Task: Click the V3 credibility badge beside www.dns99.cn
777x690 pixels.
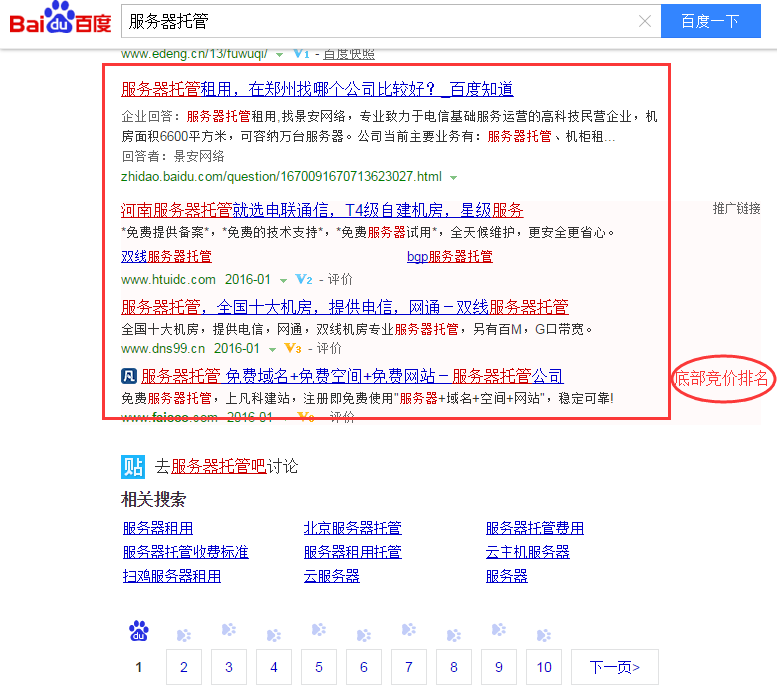Action: pyautogui.click(x=293, y=349)
